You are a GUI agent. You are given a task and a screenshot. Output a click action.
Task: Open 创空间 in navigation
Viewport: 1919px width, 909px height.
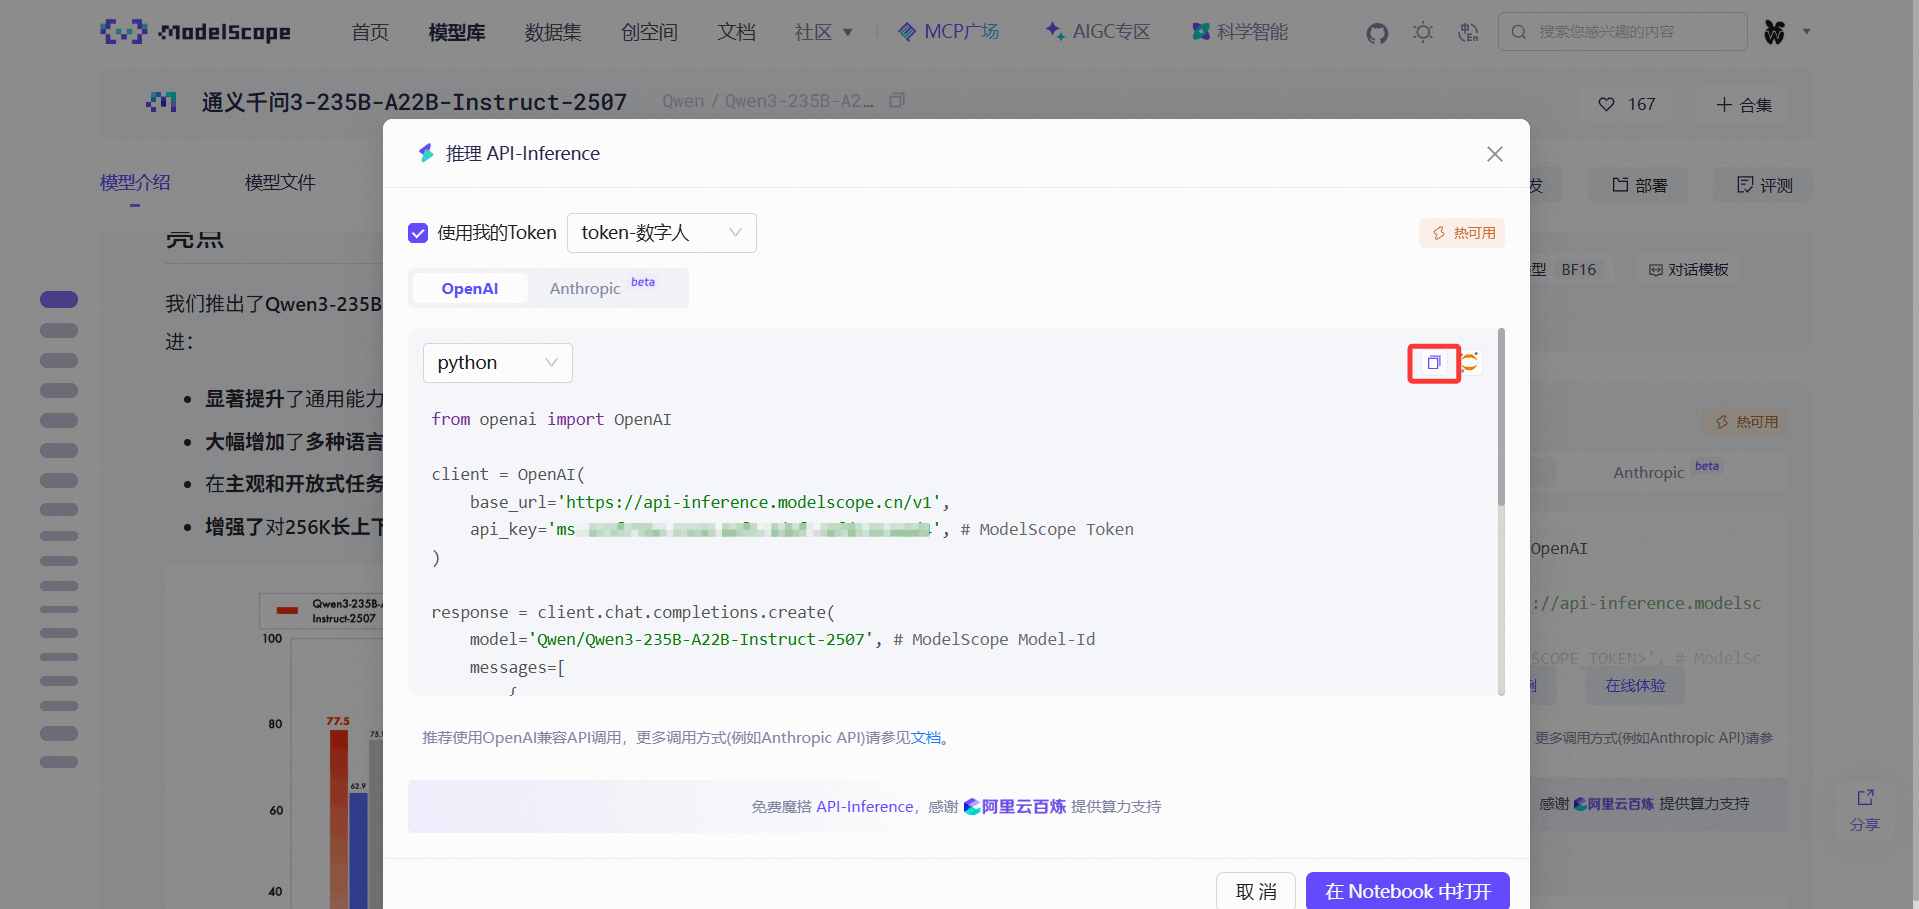[649, 32]
